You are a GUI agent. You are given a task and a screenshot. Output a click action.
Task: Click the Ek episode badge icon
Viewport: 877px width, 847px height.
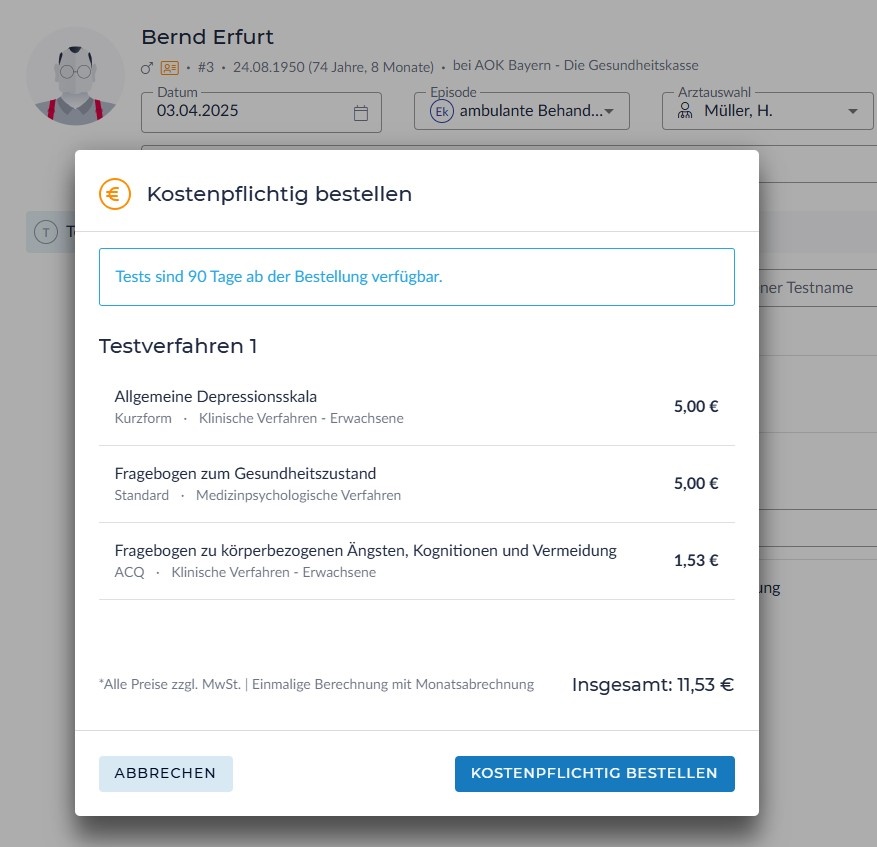(x=442, y=111)
